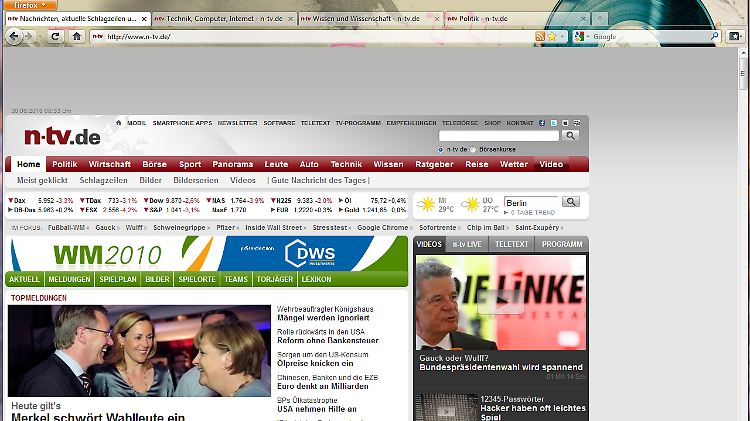This screenshot has height=421, width=750.
Task: Click the weather city search magnifier button
Action: click(x=570, y=201)
